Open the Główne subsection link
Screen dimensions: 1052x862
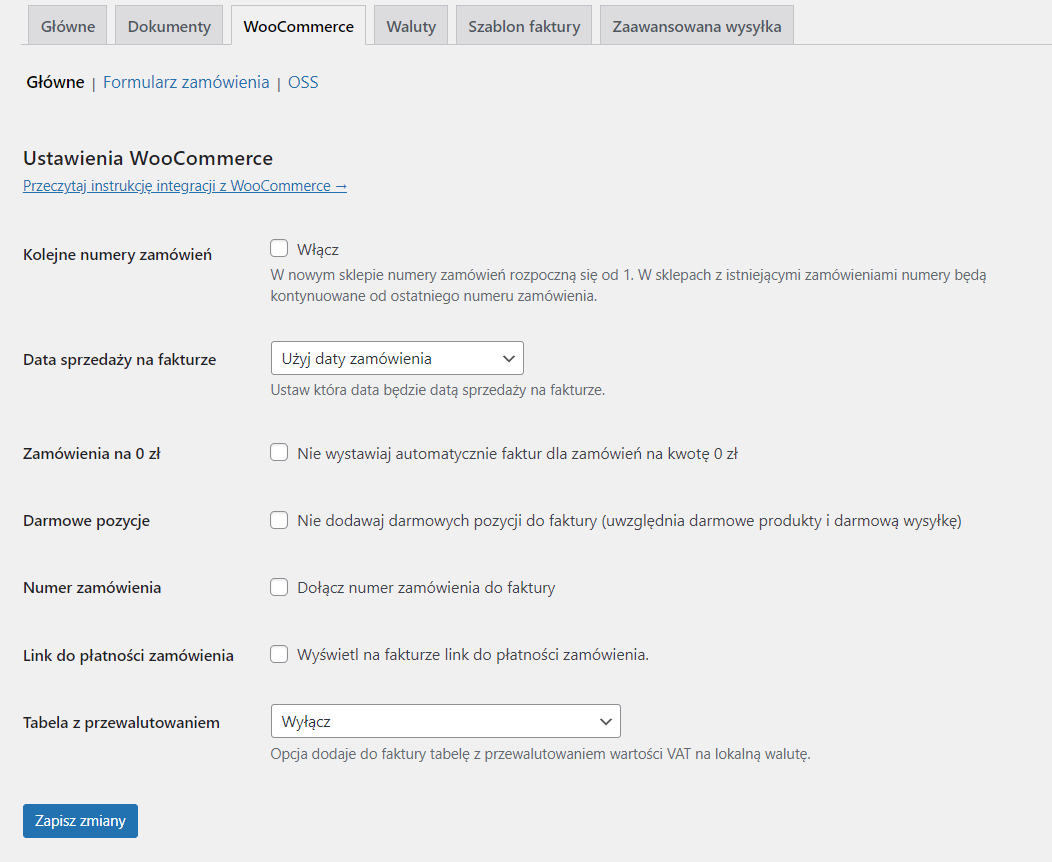tap(55, 82)
